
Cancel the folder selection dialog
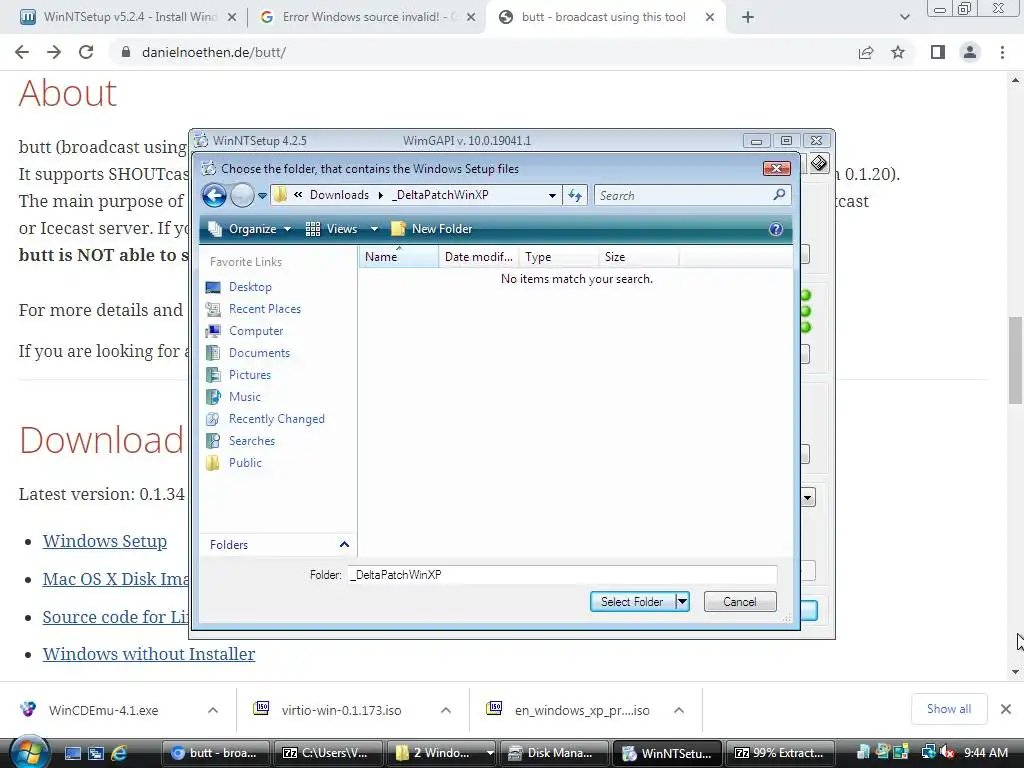(740, 601)
